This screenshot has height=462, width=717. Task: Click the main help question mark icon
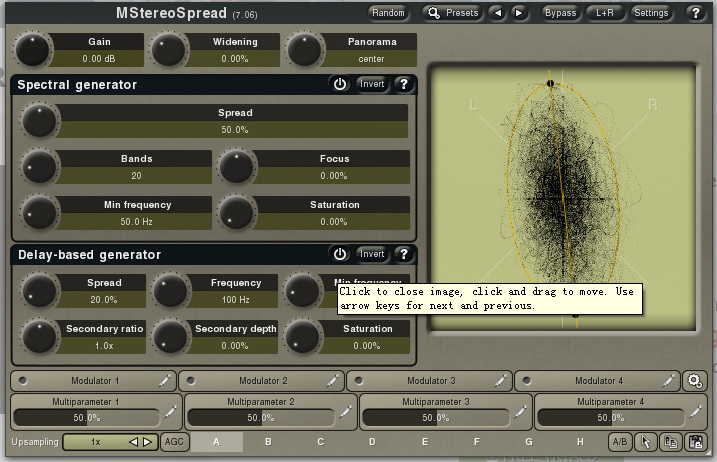pos(696,13)
